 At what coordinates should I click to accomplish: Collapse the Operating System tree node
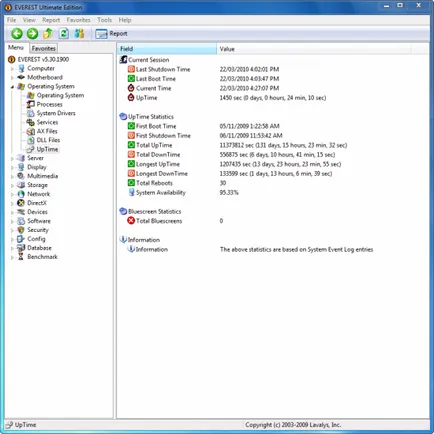(x=12, y=87)
